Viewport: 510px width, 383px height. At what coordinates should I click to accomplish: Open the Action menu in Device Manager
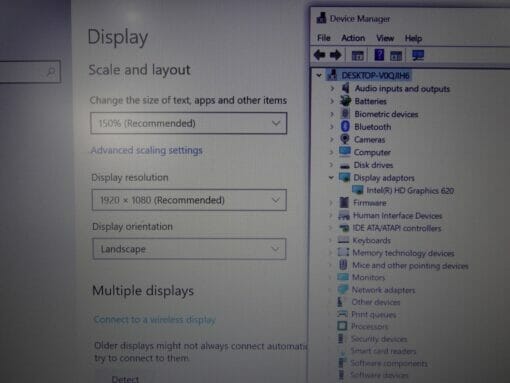pyautogui.click(x=353, y=38)
